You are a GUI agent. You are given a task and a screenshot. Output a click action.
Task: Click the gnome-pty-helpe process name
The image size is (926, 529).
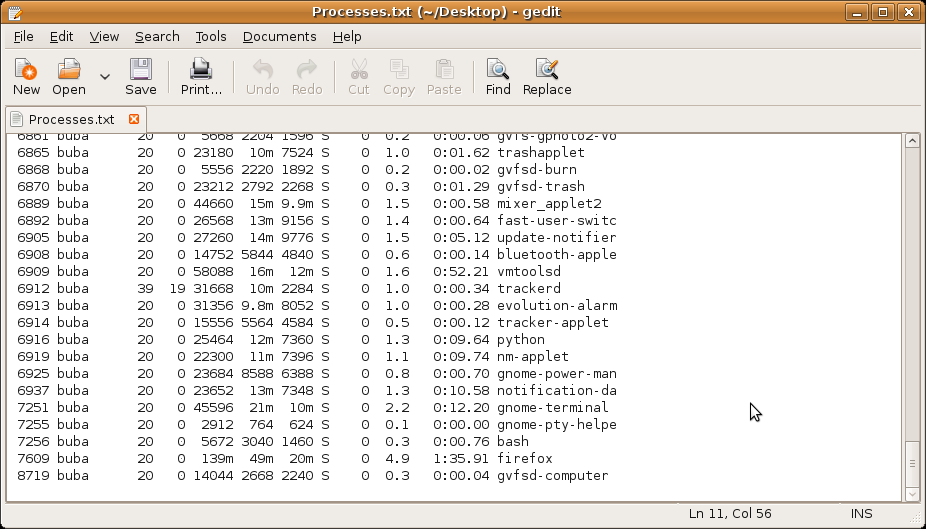(557, 425)
